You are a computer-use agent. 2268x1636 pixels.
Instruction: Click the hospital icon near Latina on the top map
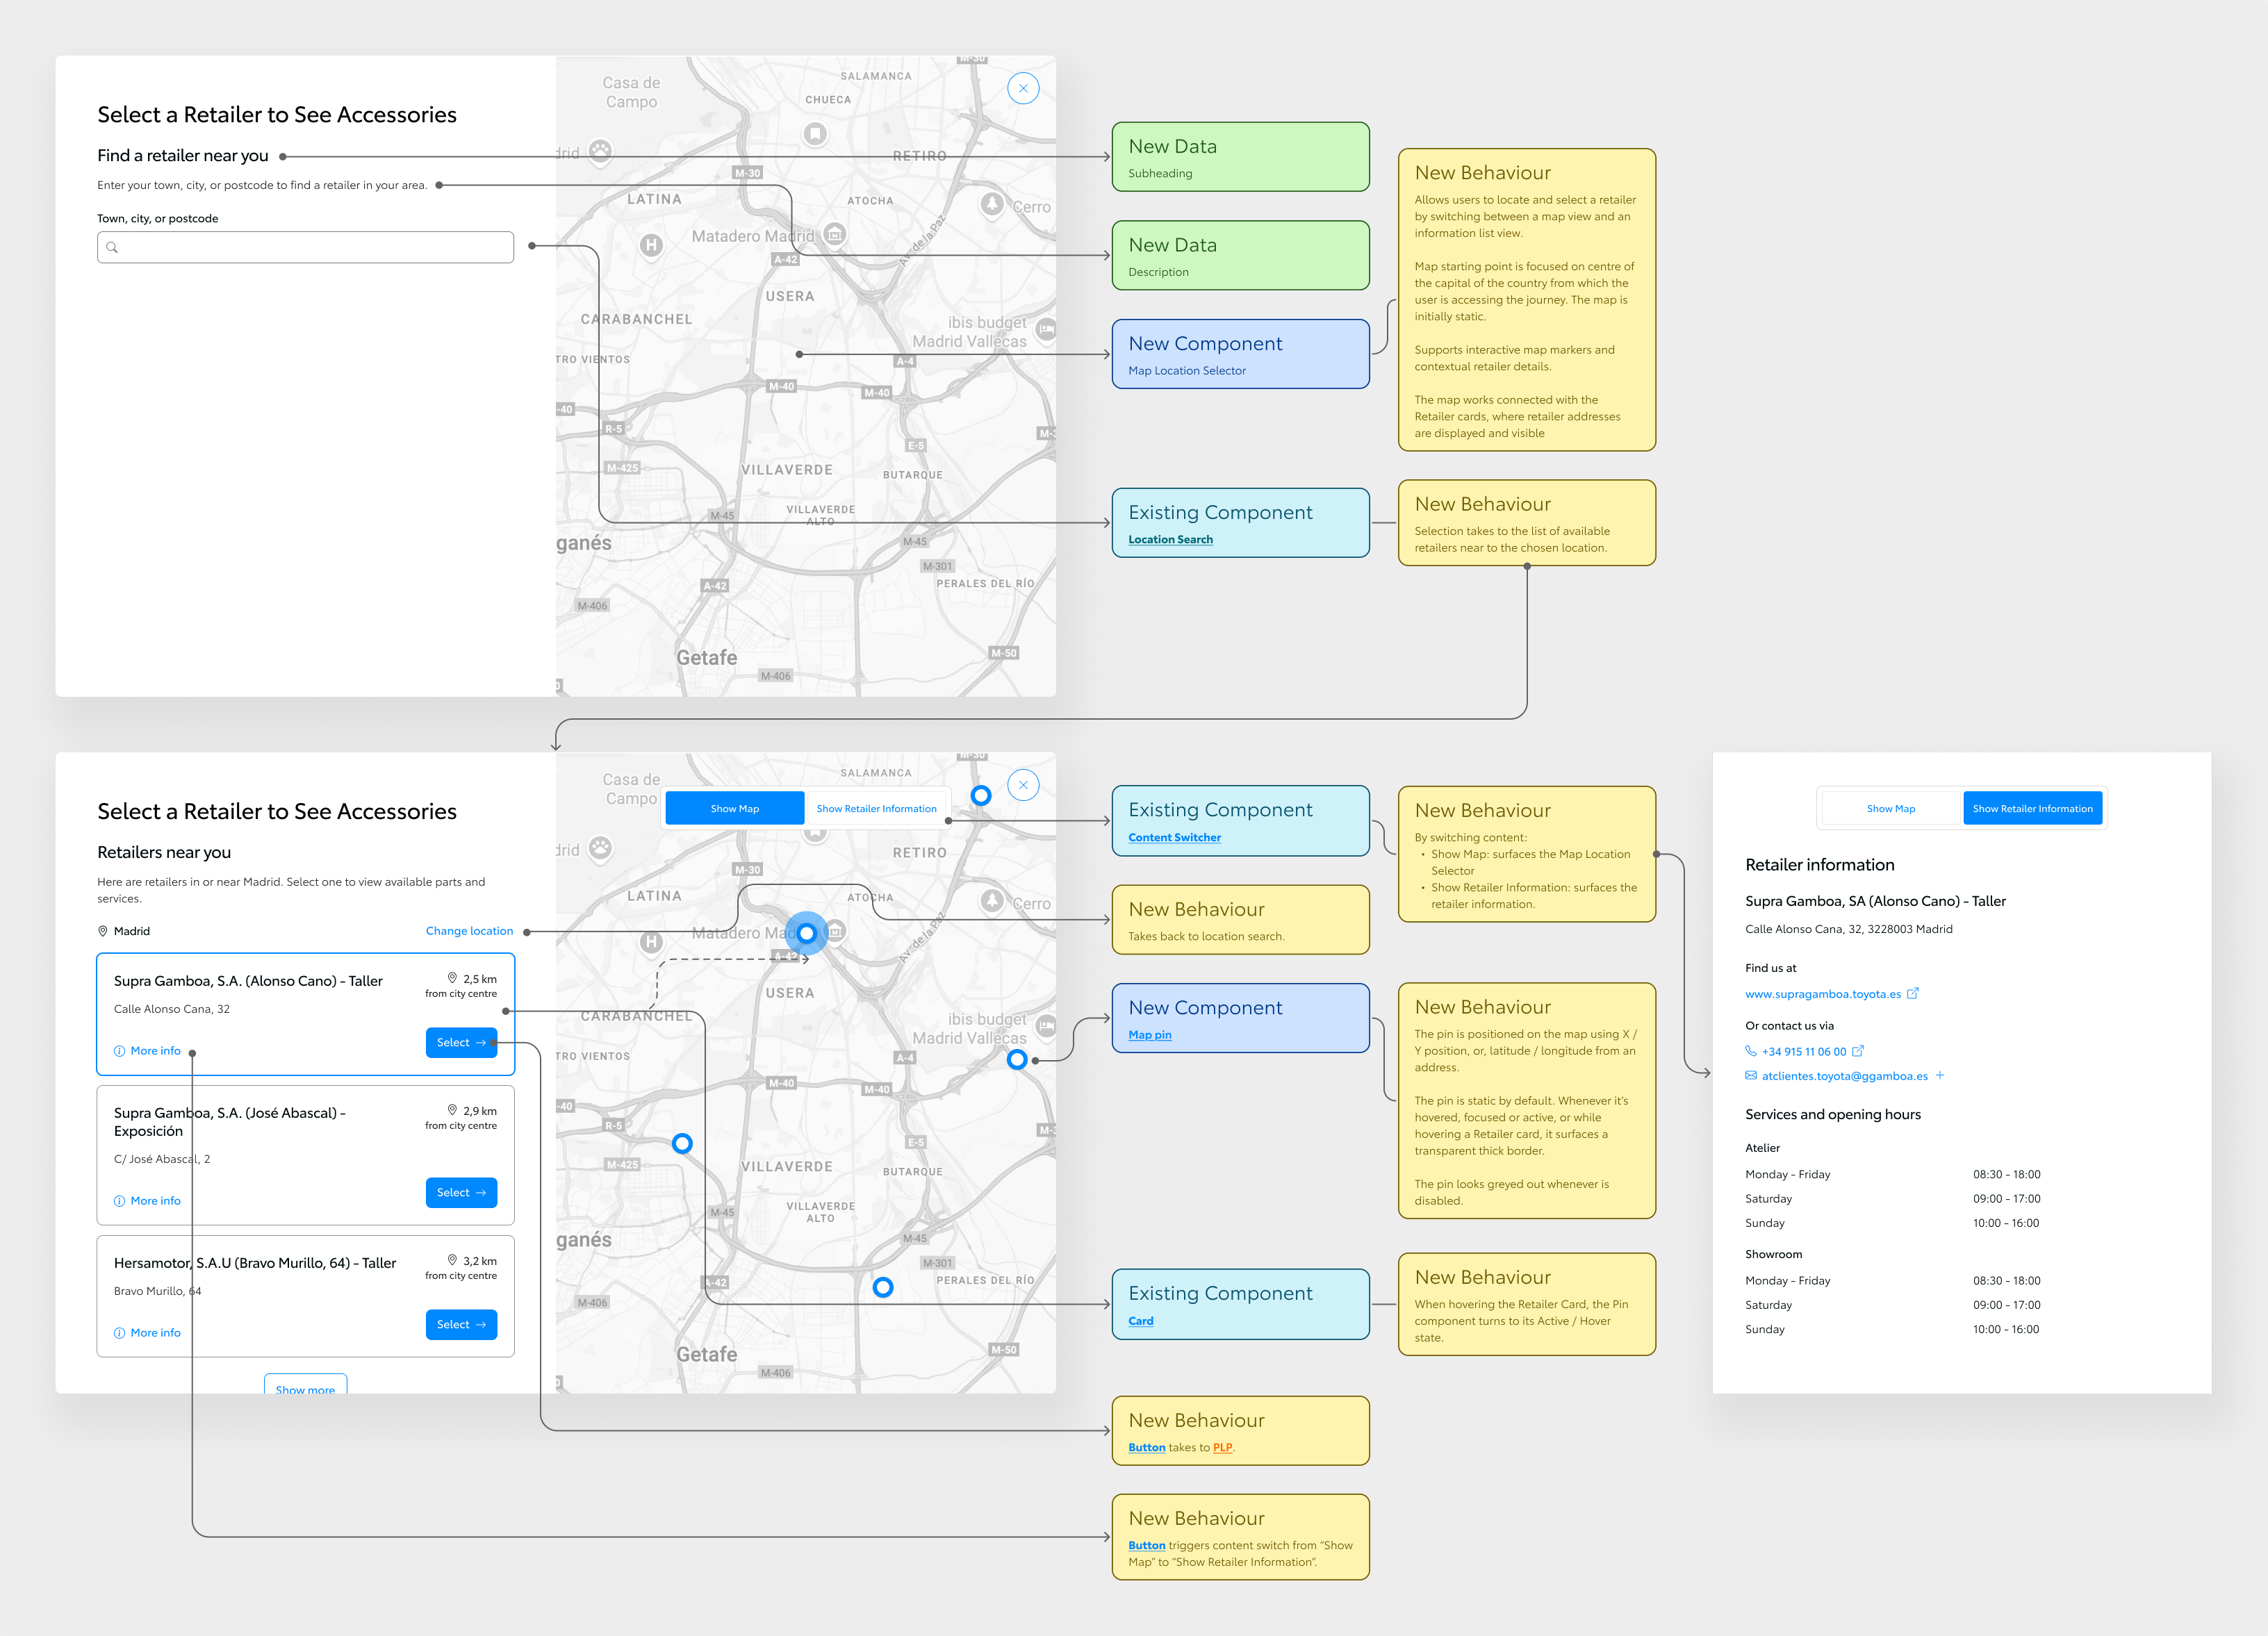pos(651,245)
